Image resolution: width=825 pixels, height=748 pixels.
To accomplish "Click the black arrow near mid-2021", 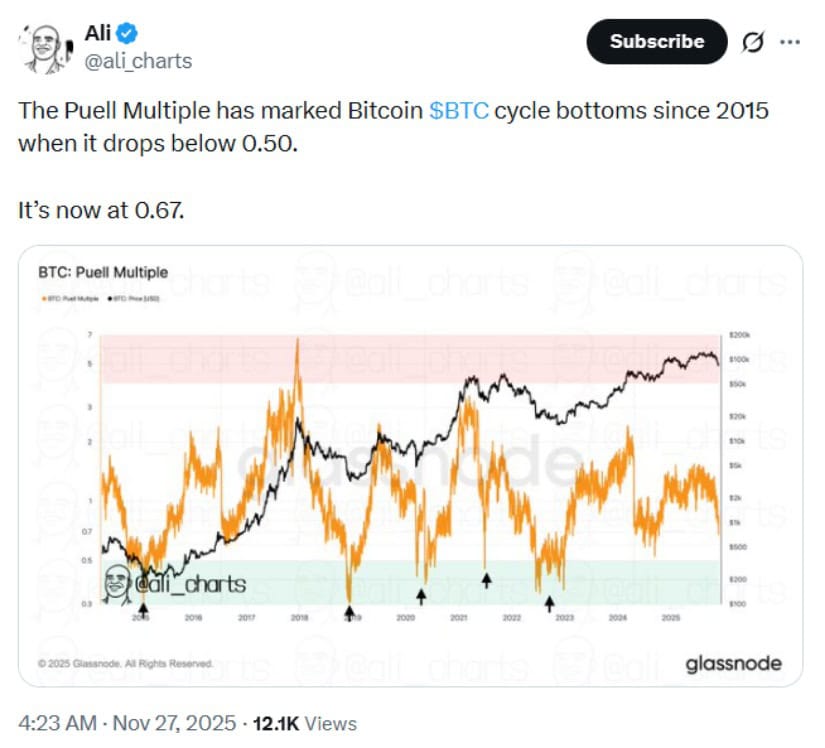I will (x=487, y=579).
